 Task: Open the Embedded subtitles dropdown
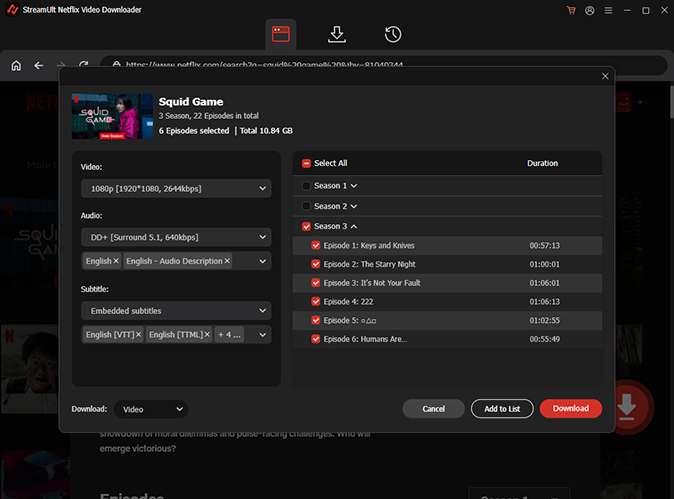coord(176,310)
